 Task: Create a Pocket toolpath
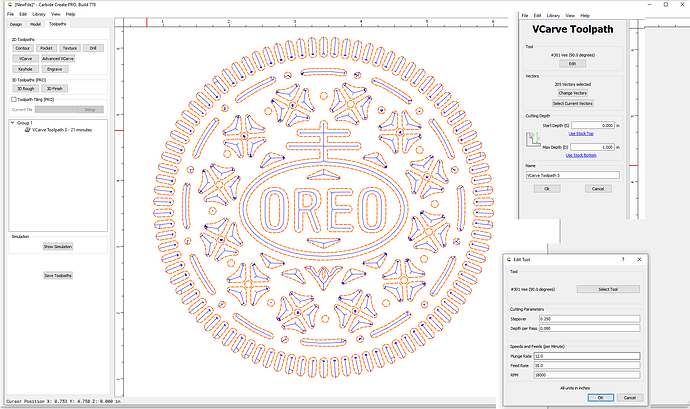coord(46,48)
